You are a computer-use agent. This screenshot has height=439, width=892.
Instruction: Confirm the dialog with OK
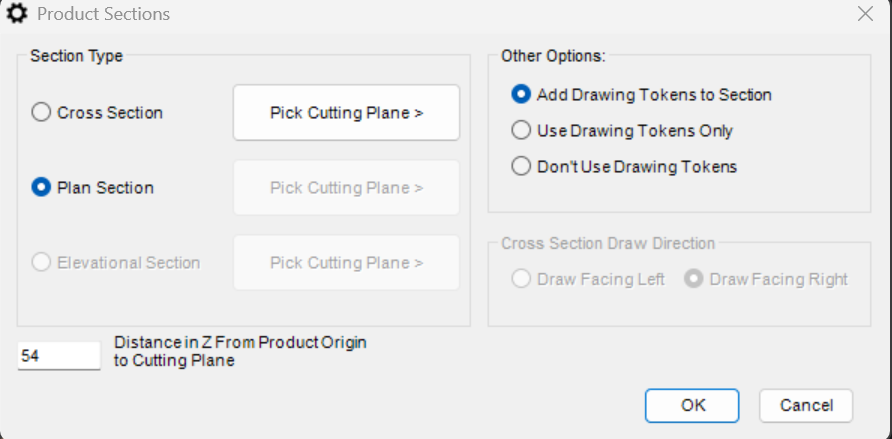coord(693,405)
